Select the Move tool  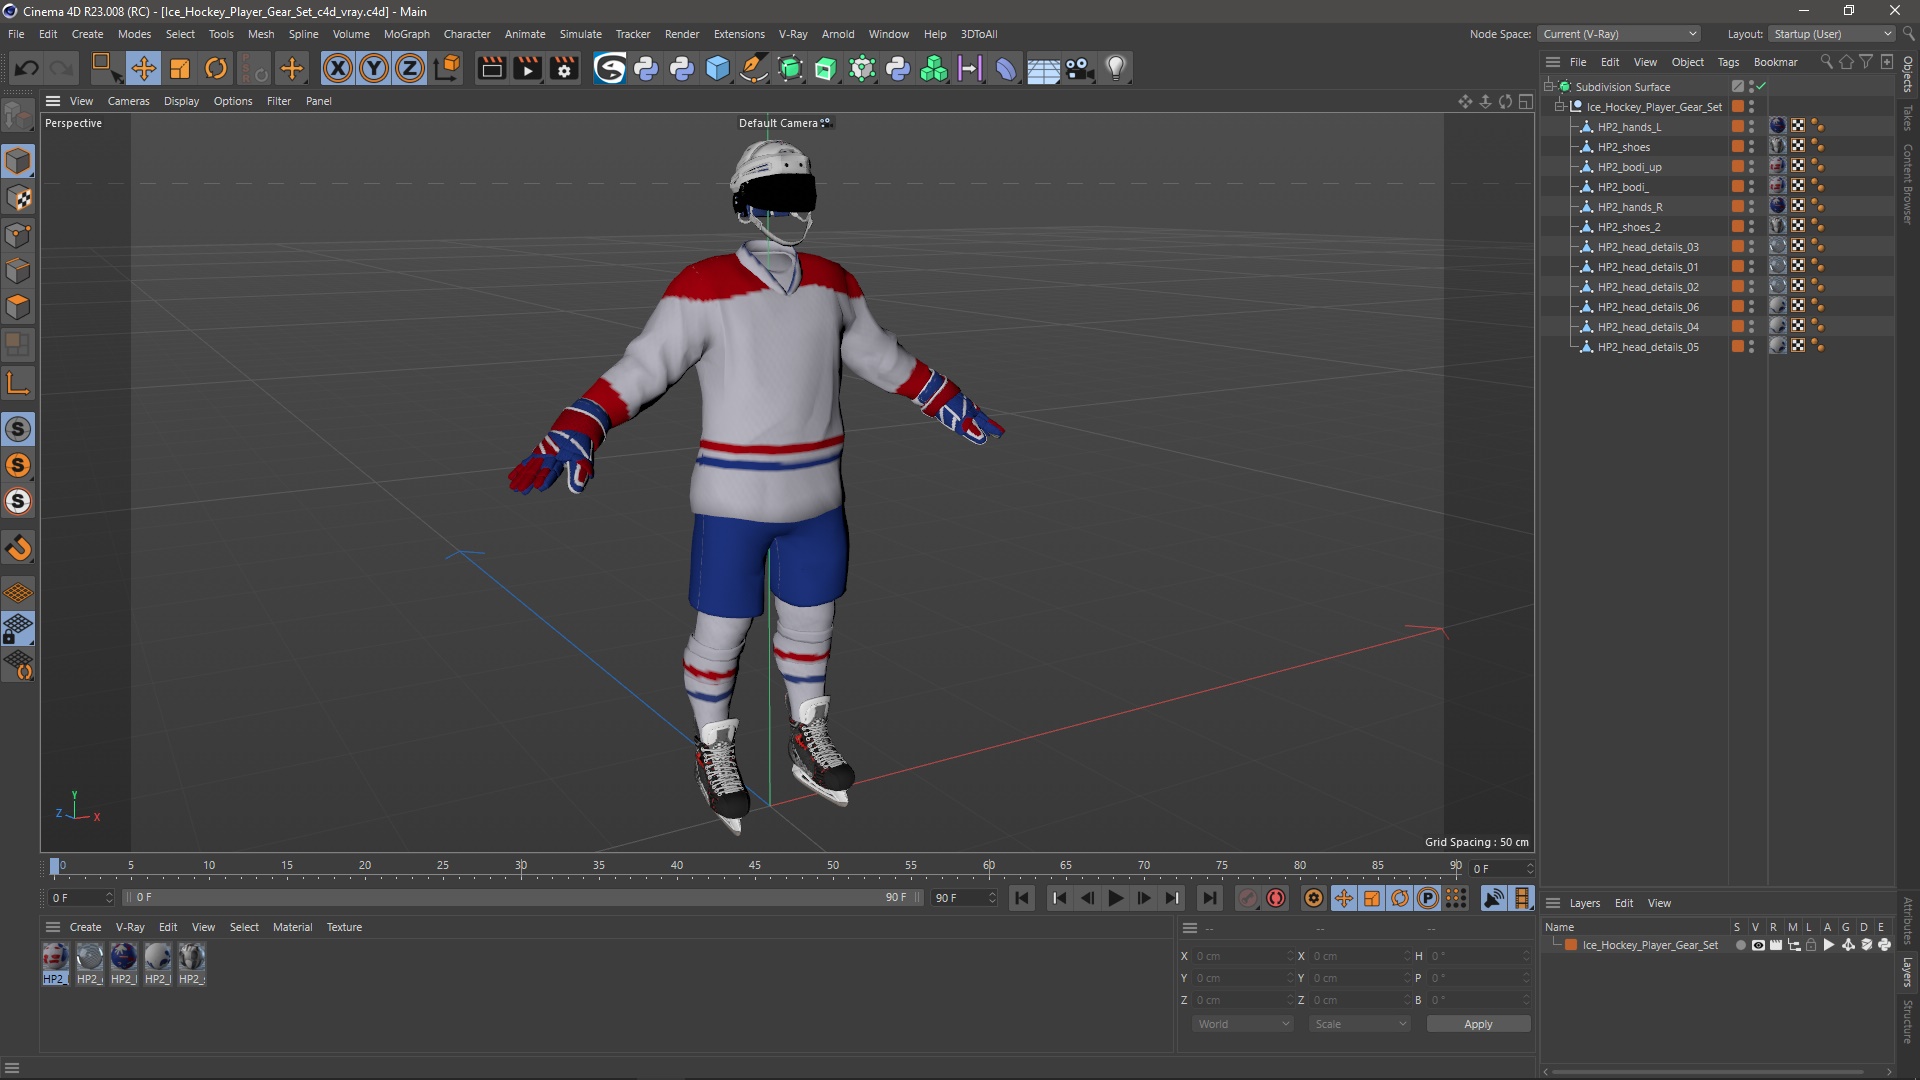coord(143,68)
